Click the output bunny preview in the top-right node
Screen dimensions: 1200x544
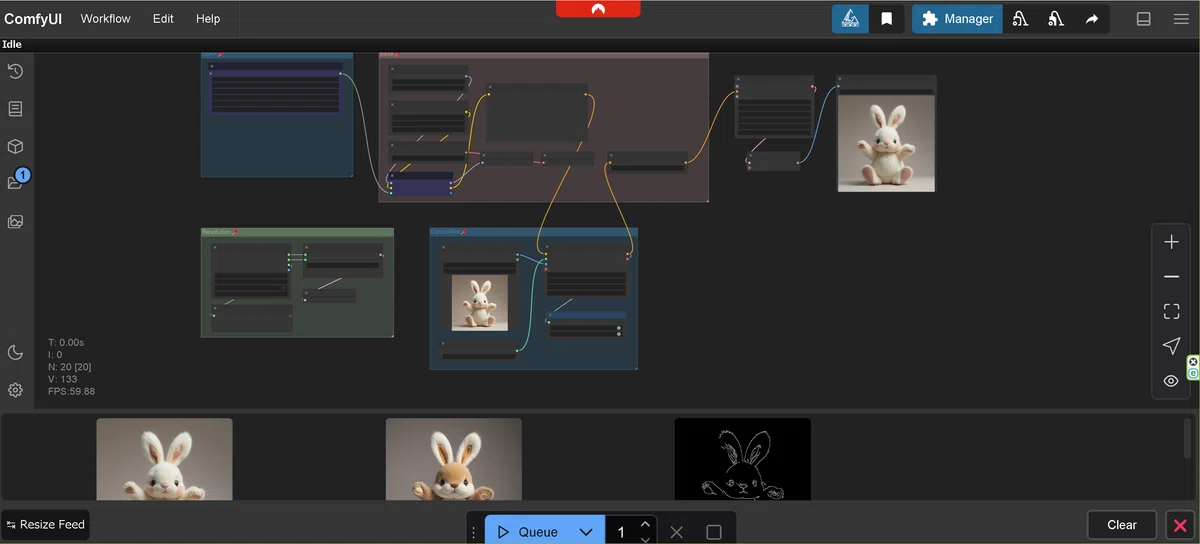click(886, 143)
